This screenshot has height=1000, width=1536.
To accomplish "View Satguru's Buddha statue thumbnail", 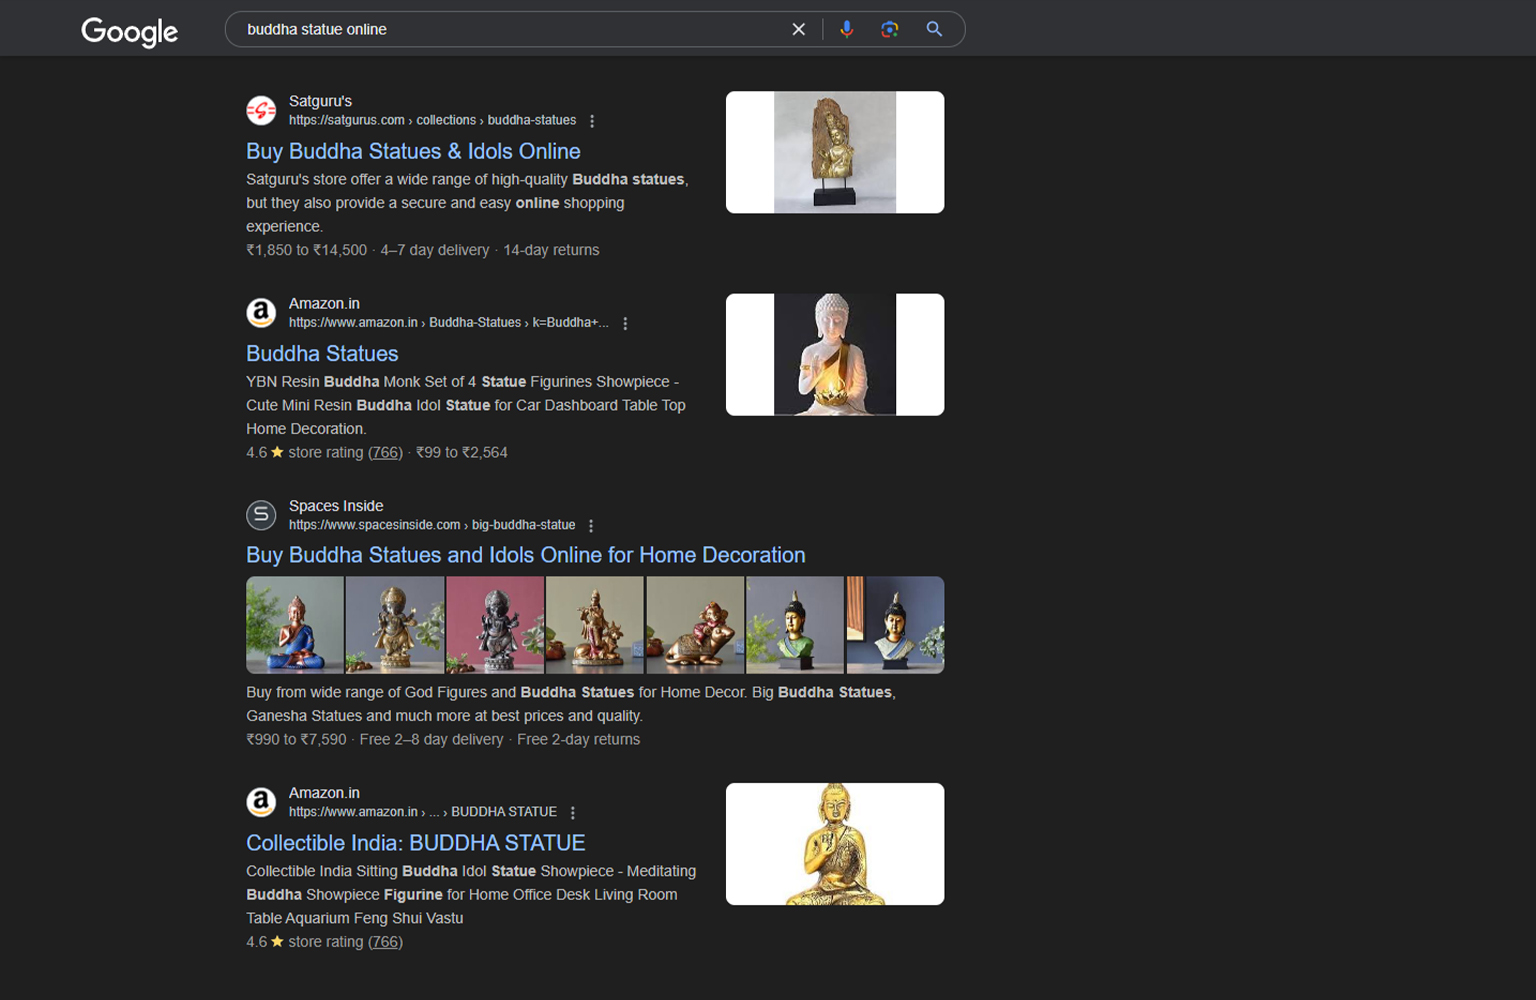I will click(835, 152).
